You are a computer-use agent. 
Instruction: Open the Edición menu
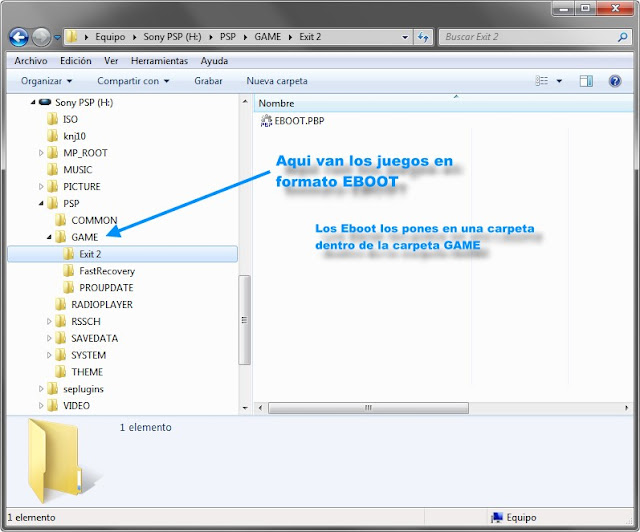point(76,61)
